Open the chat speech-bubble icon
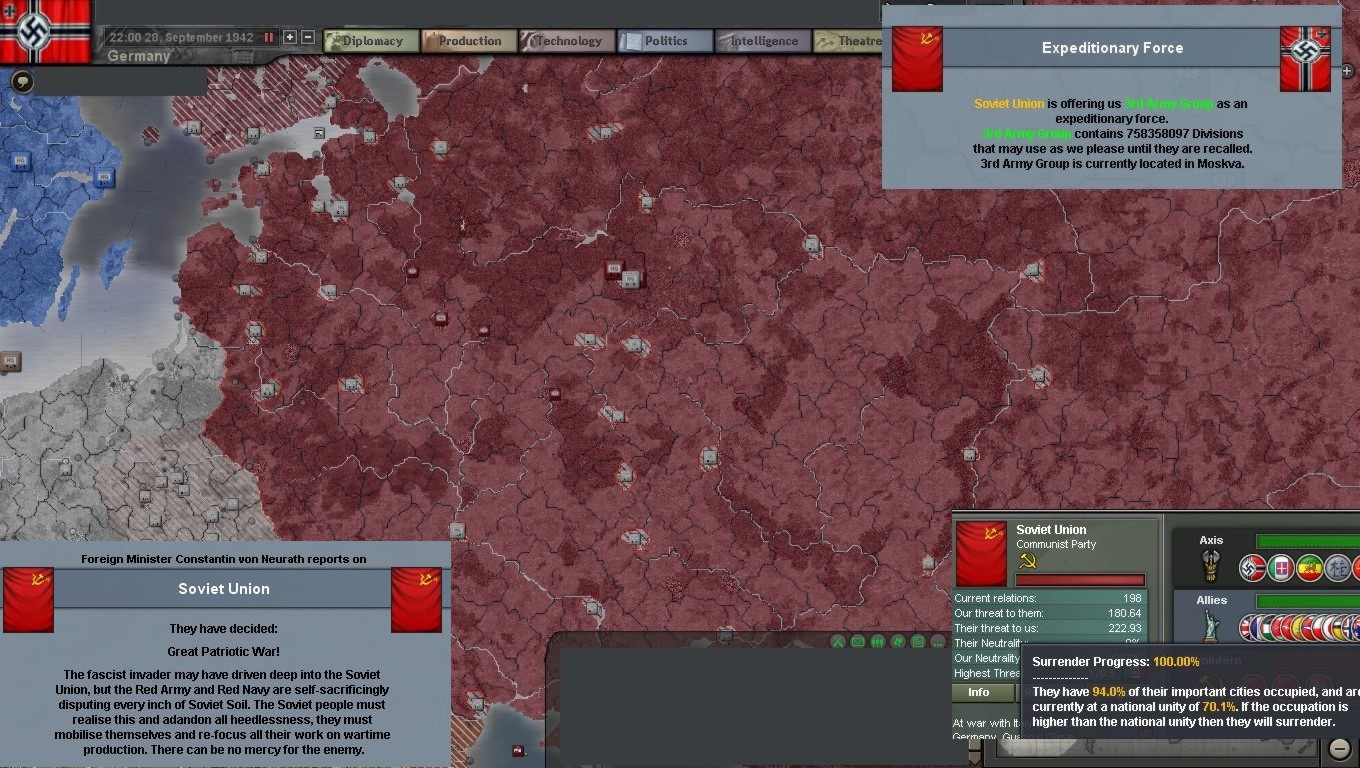This screenshot has width=1360, height=768. [x=22, y=81]
